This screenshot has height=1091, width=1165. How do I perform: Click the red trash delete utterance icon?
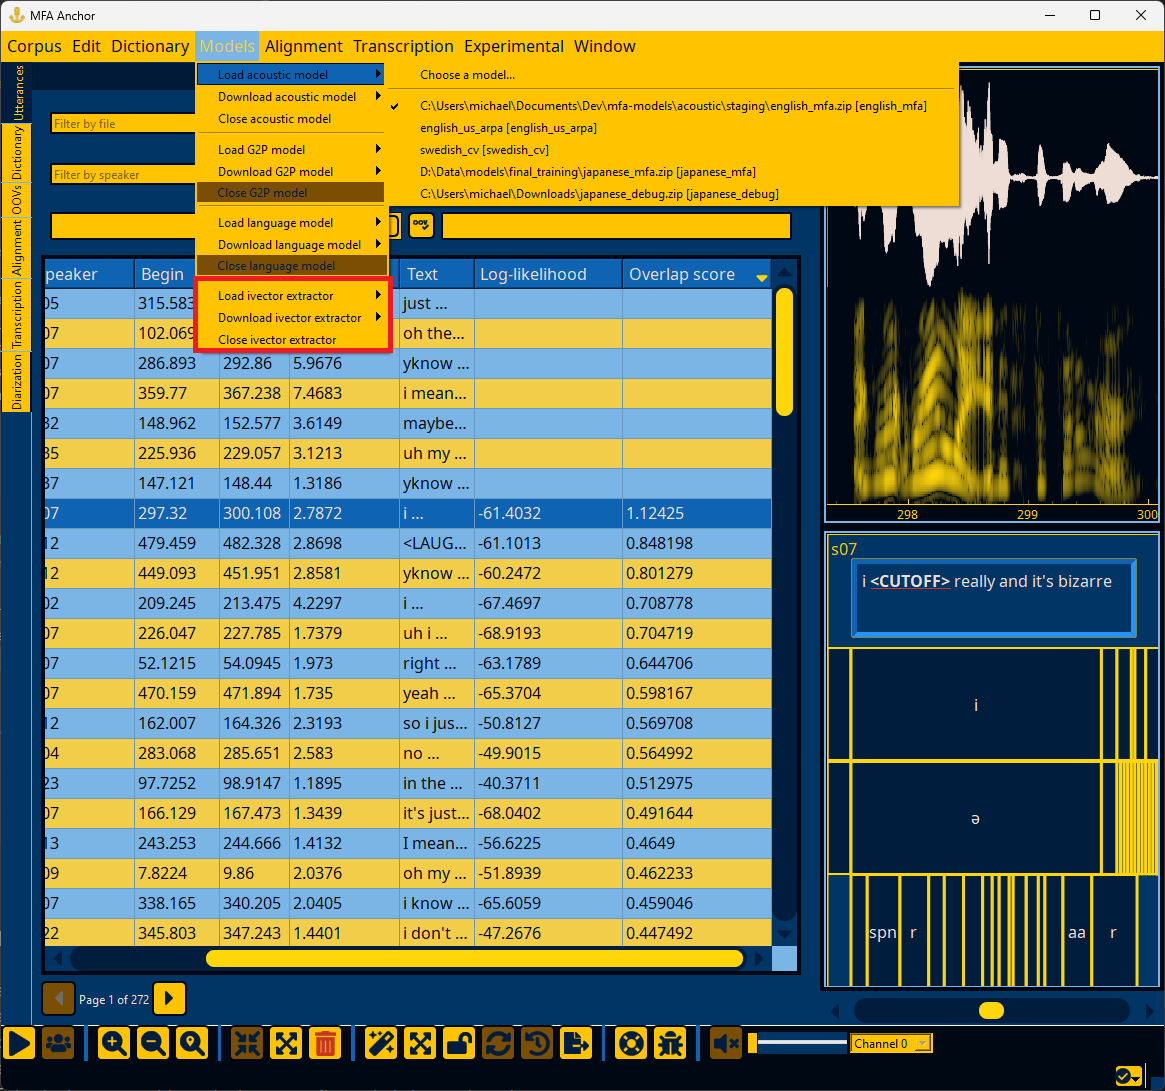[325, 1044]
